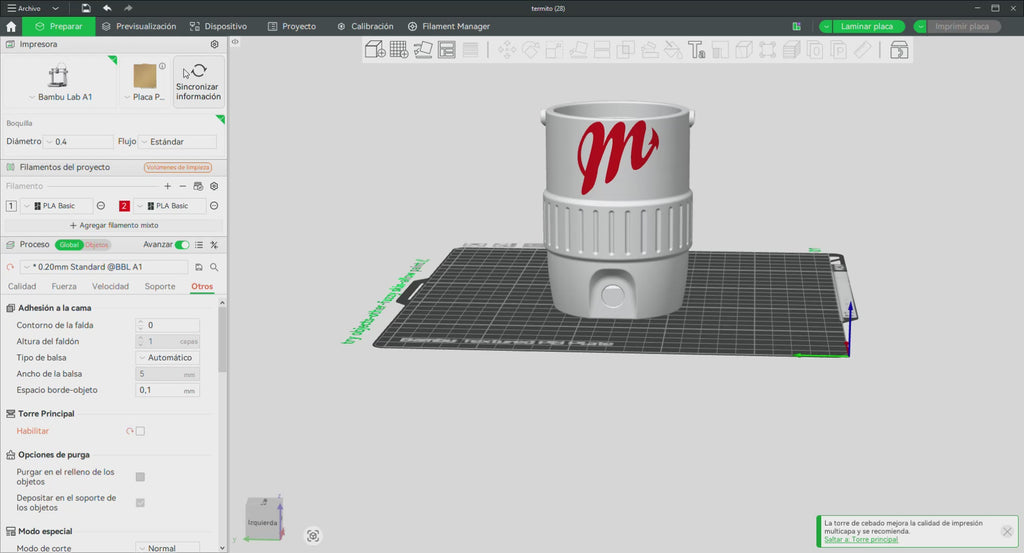Click the Auto orient toolbar icon
Screen dimensions: 1024x553
423,50
